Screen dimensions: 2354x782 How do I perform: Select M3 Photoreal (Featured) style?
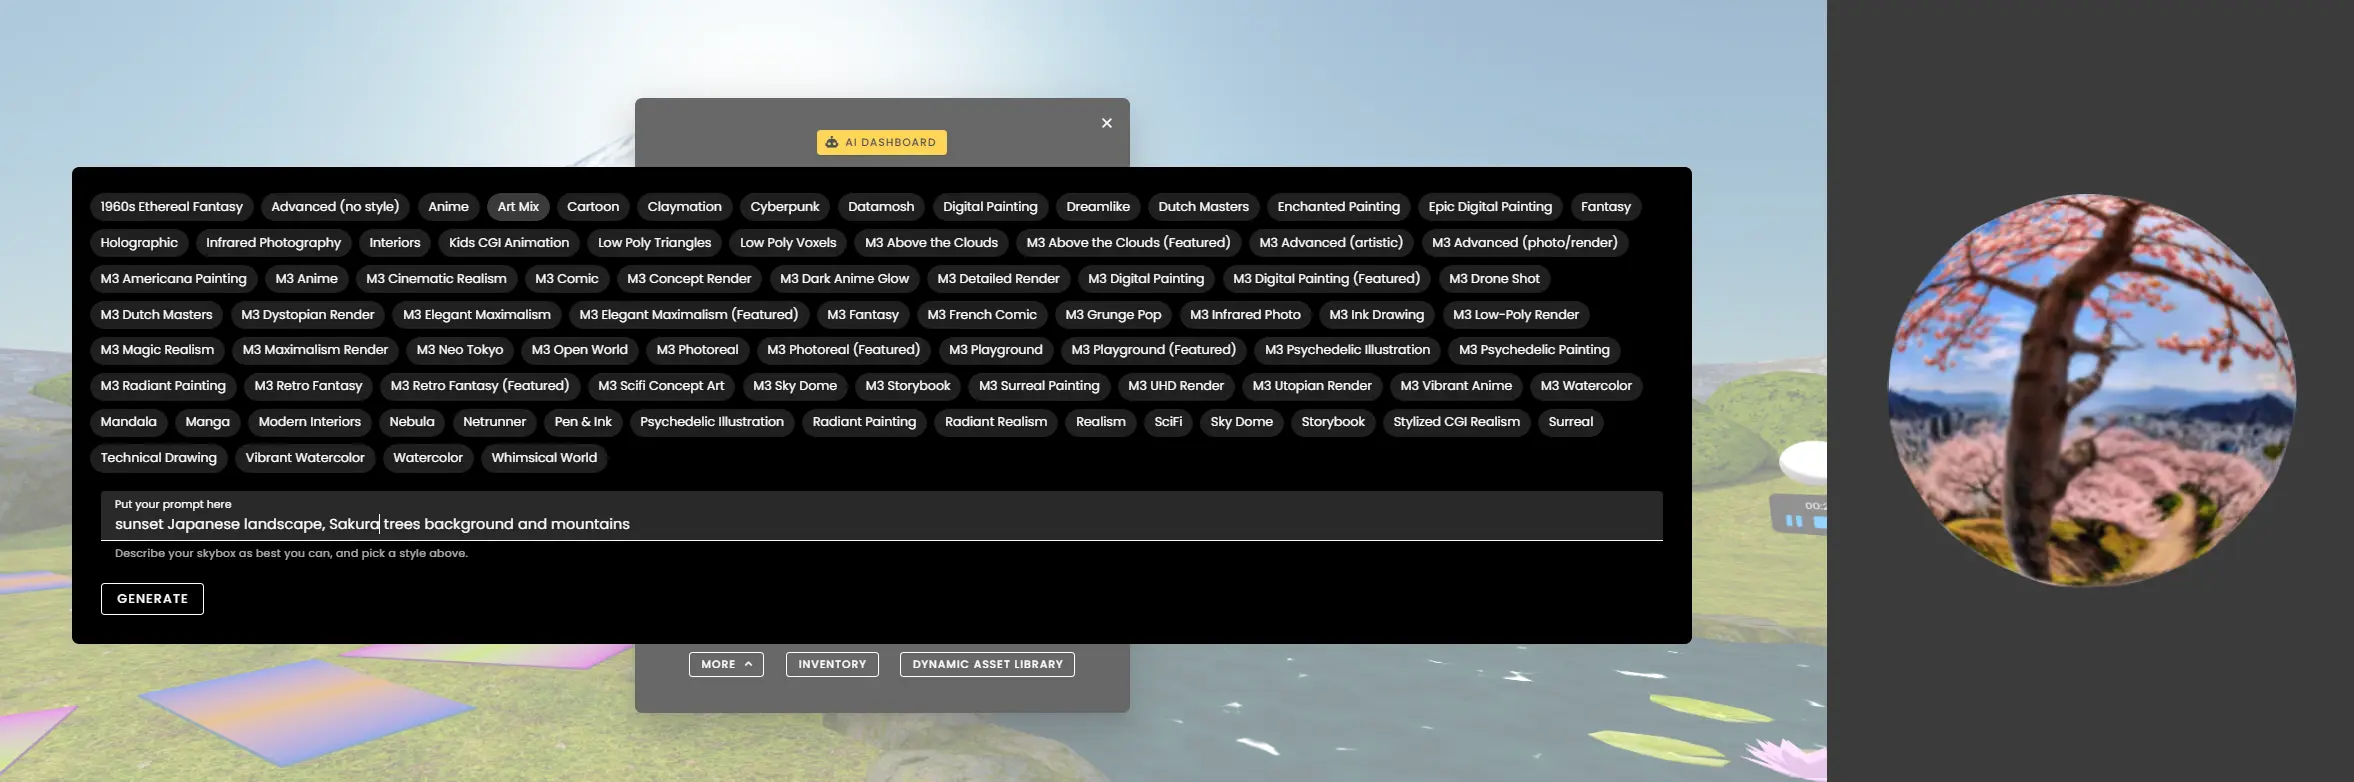tap(843, 350)
